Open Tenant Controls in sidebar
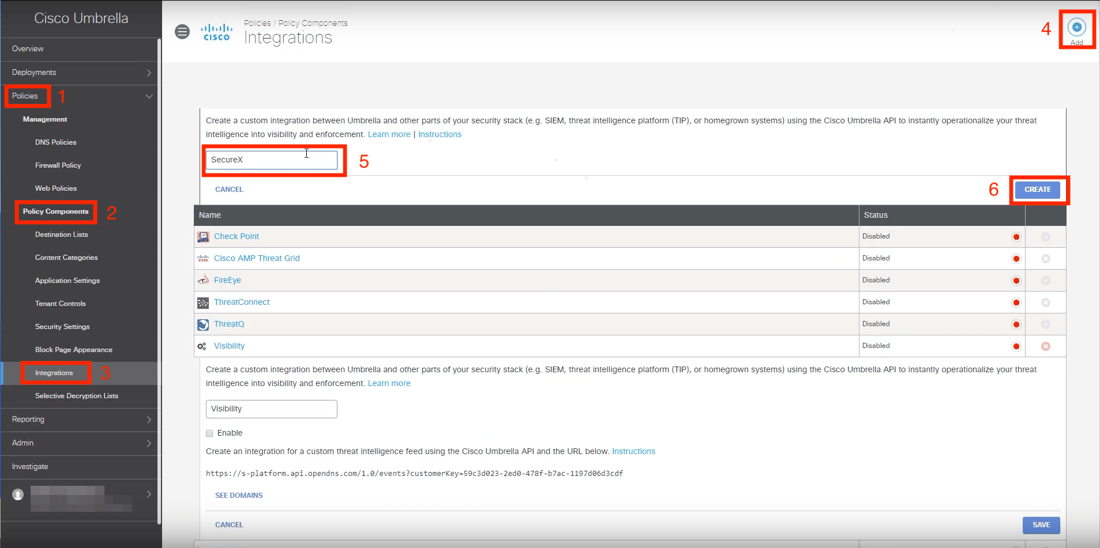This screenshot has width=1100, height=548. point(60,304)
